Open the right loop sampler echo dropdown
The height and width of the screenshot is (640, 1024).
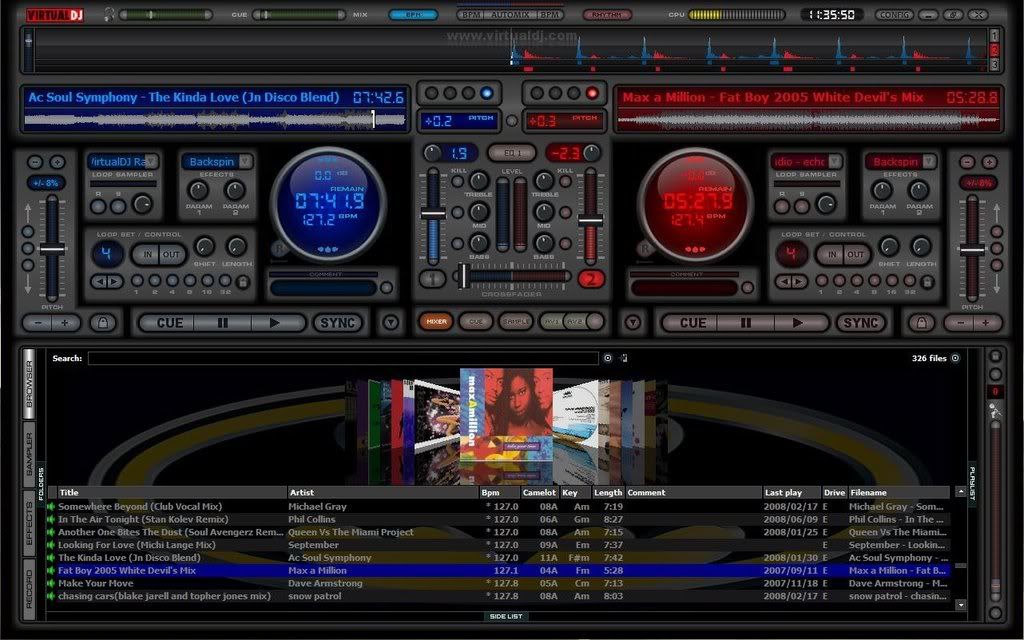(x=835, y=161)
